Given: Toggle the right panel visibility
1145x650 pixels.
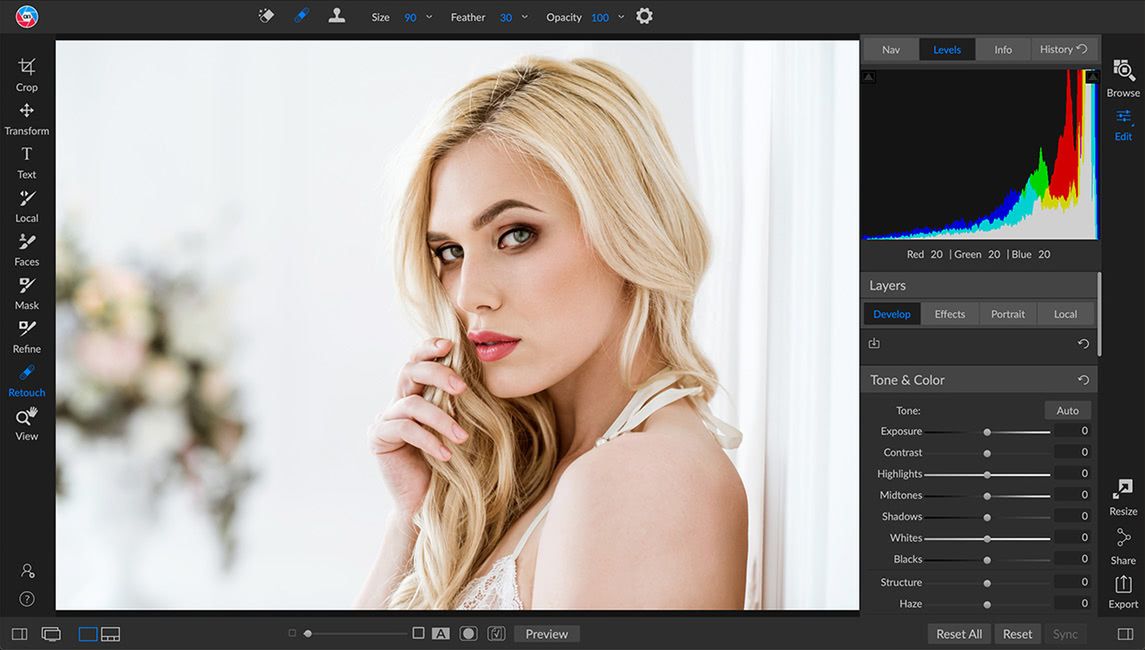Looking at the screenshot, I should (1125, 634).
